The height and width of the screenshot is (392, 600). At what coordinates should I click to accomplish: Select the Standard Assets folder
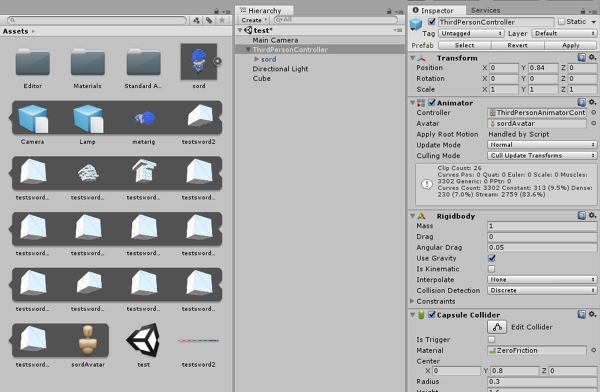click(143, 62)
